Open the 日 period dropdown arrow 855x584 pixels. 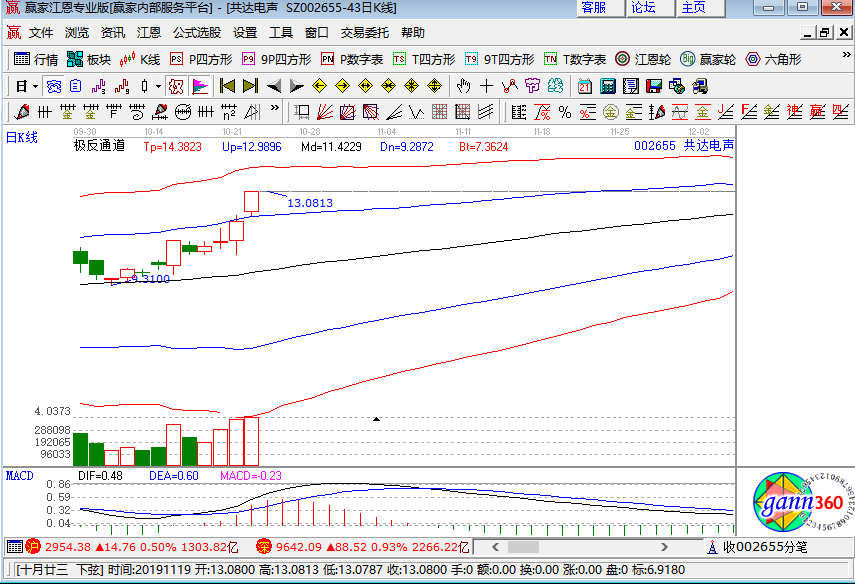click(35, 86)
